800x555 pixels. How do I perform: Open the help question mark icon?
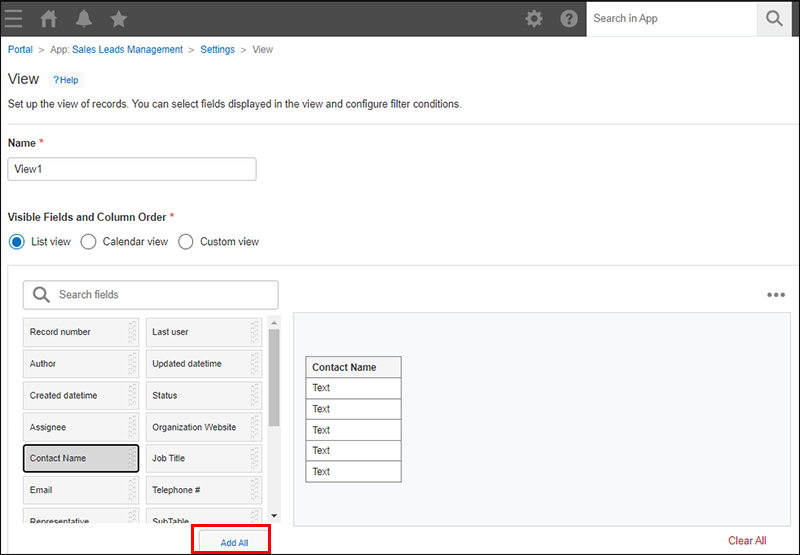click(x=569, y=18)
